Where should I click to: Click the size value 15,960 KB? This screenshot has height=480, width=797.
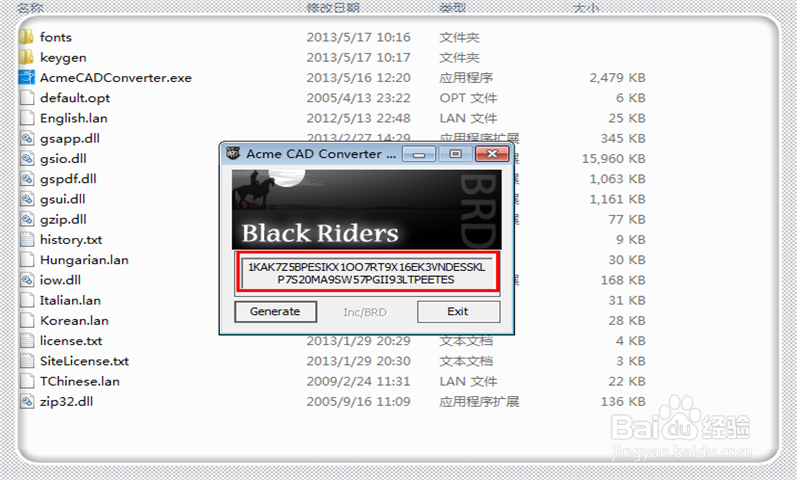(614, 159)
